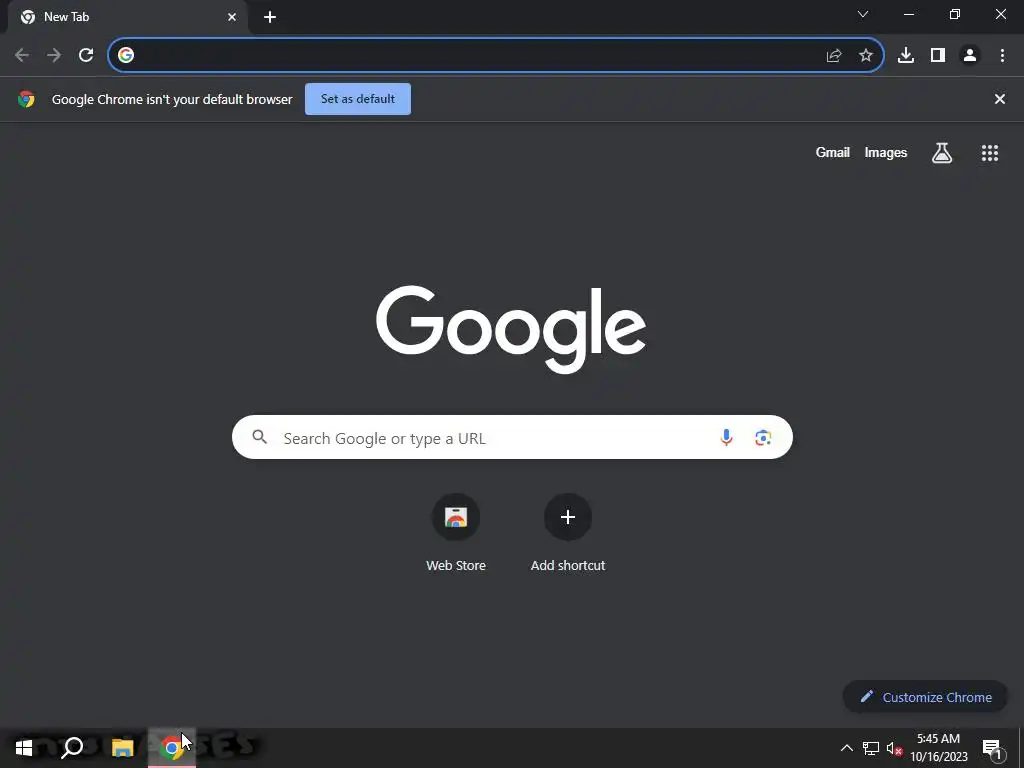Click Set as default button

[358, 99]
